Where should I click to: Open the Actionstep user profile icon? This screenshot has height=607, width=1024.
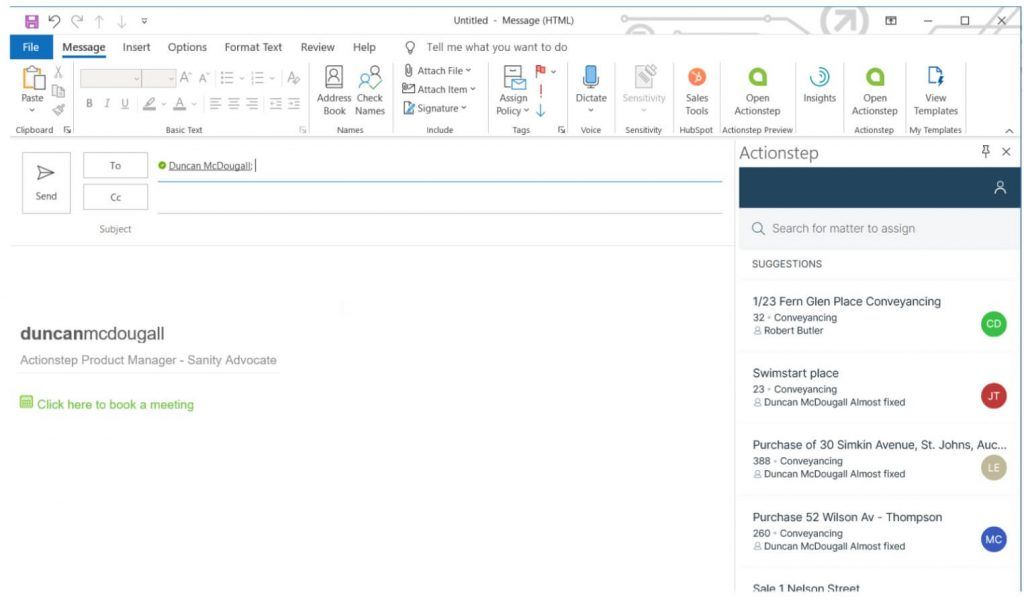[1000, 188]
